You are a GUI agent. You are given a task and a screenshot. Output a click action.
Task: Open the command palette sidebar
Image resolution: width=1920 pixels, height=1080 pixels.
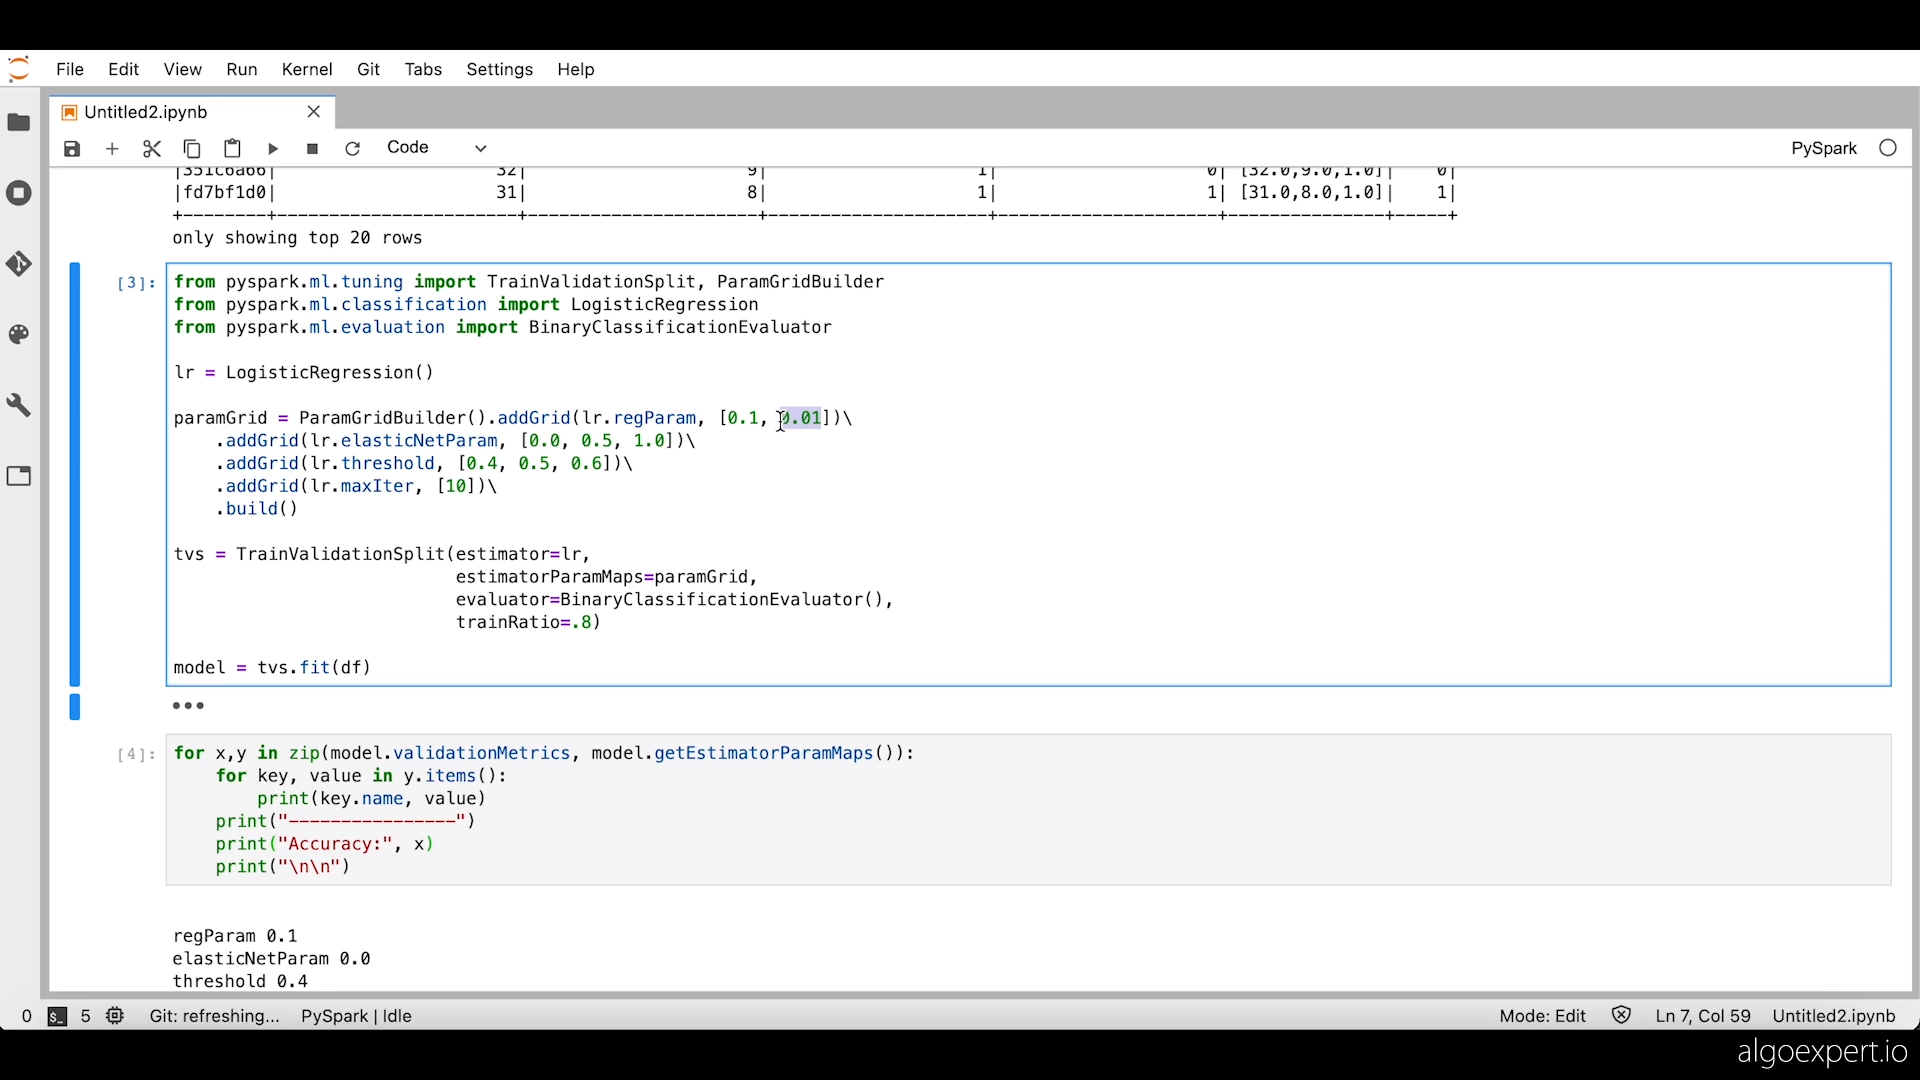(x=18, y=334)
